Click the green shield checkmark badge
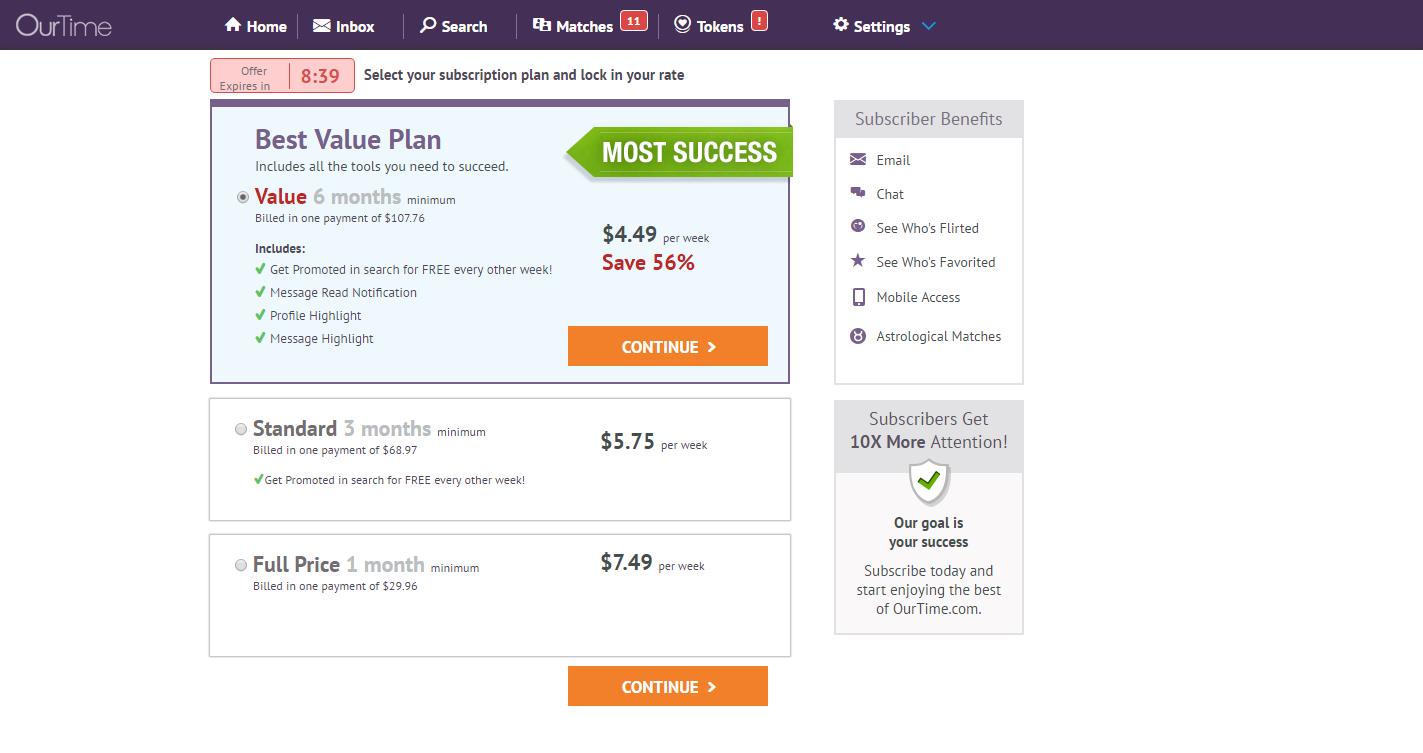The image size is (1423, 753). pyautogui.click(x=929, y=483)
